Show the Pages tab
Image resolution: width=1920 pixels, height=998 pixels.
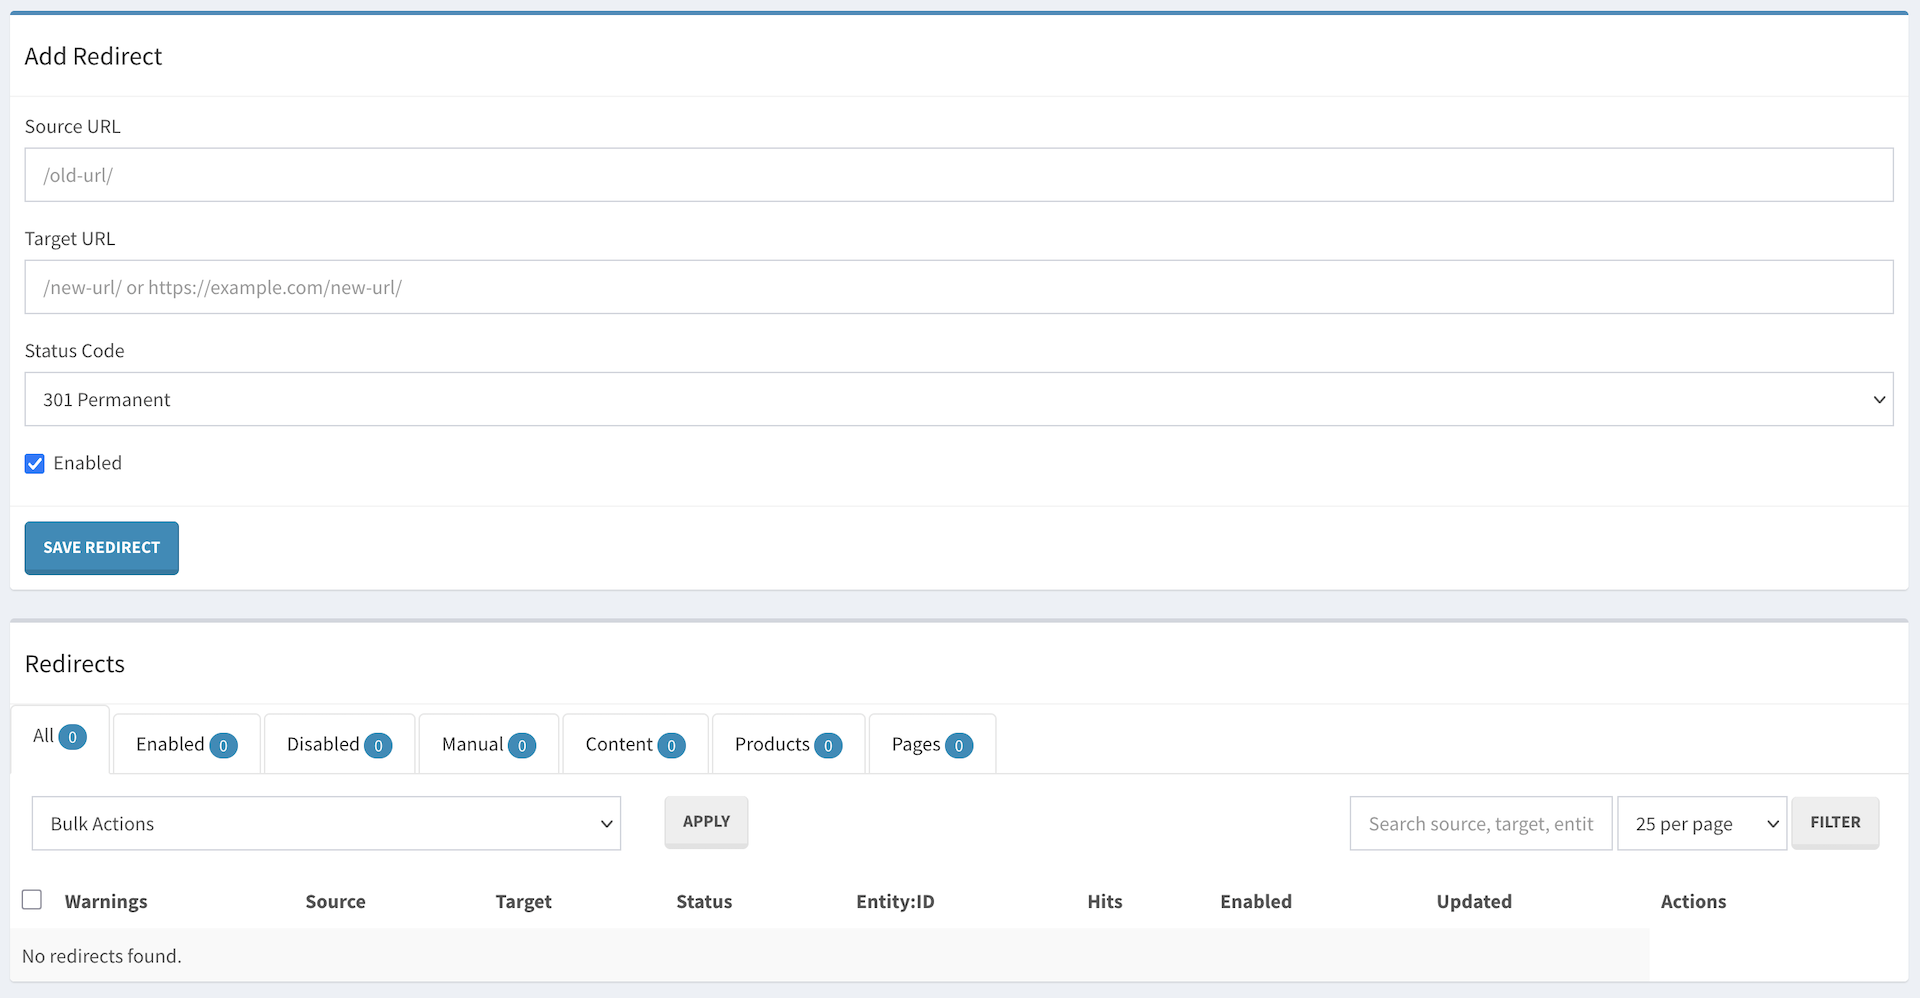[932, 744]
